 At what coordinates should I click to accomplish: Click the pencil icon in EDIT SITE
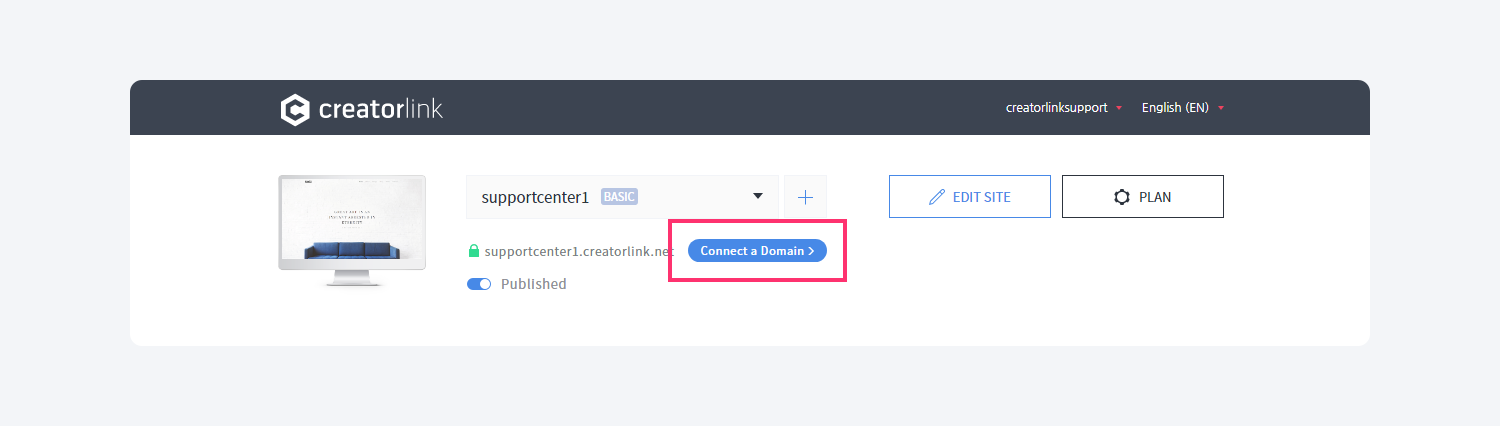(x=937, y=197)
